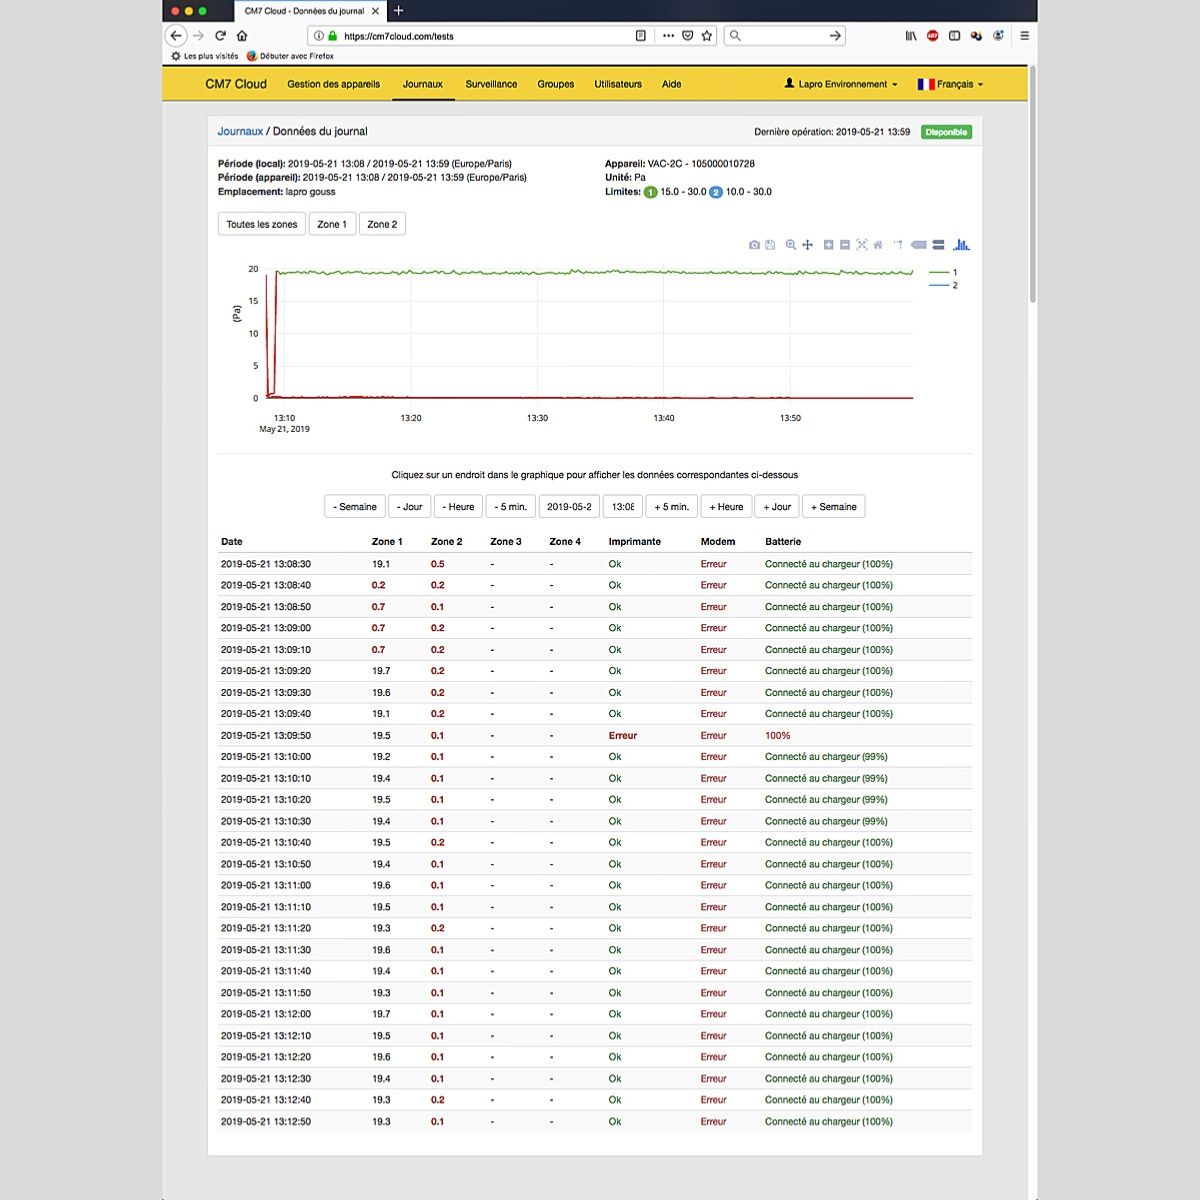Click the Zone 1 filter button

point(332,225)
